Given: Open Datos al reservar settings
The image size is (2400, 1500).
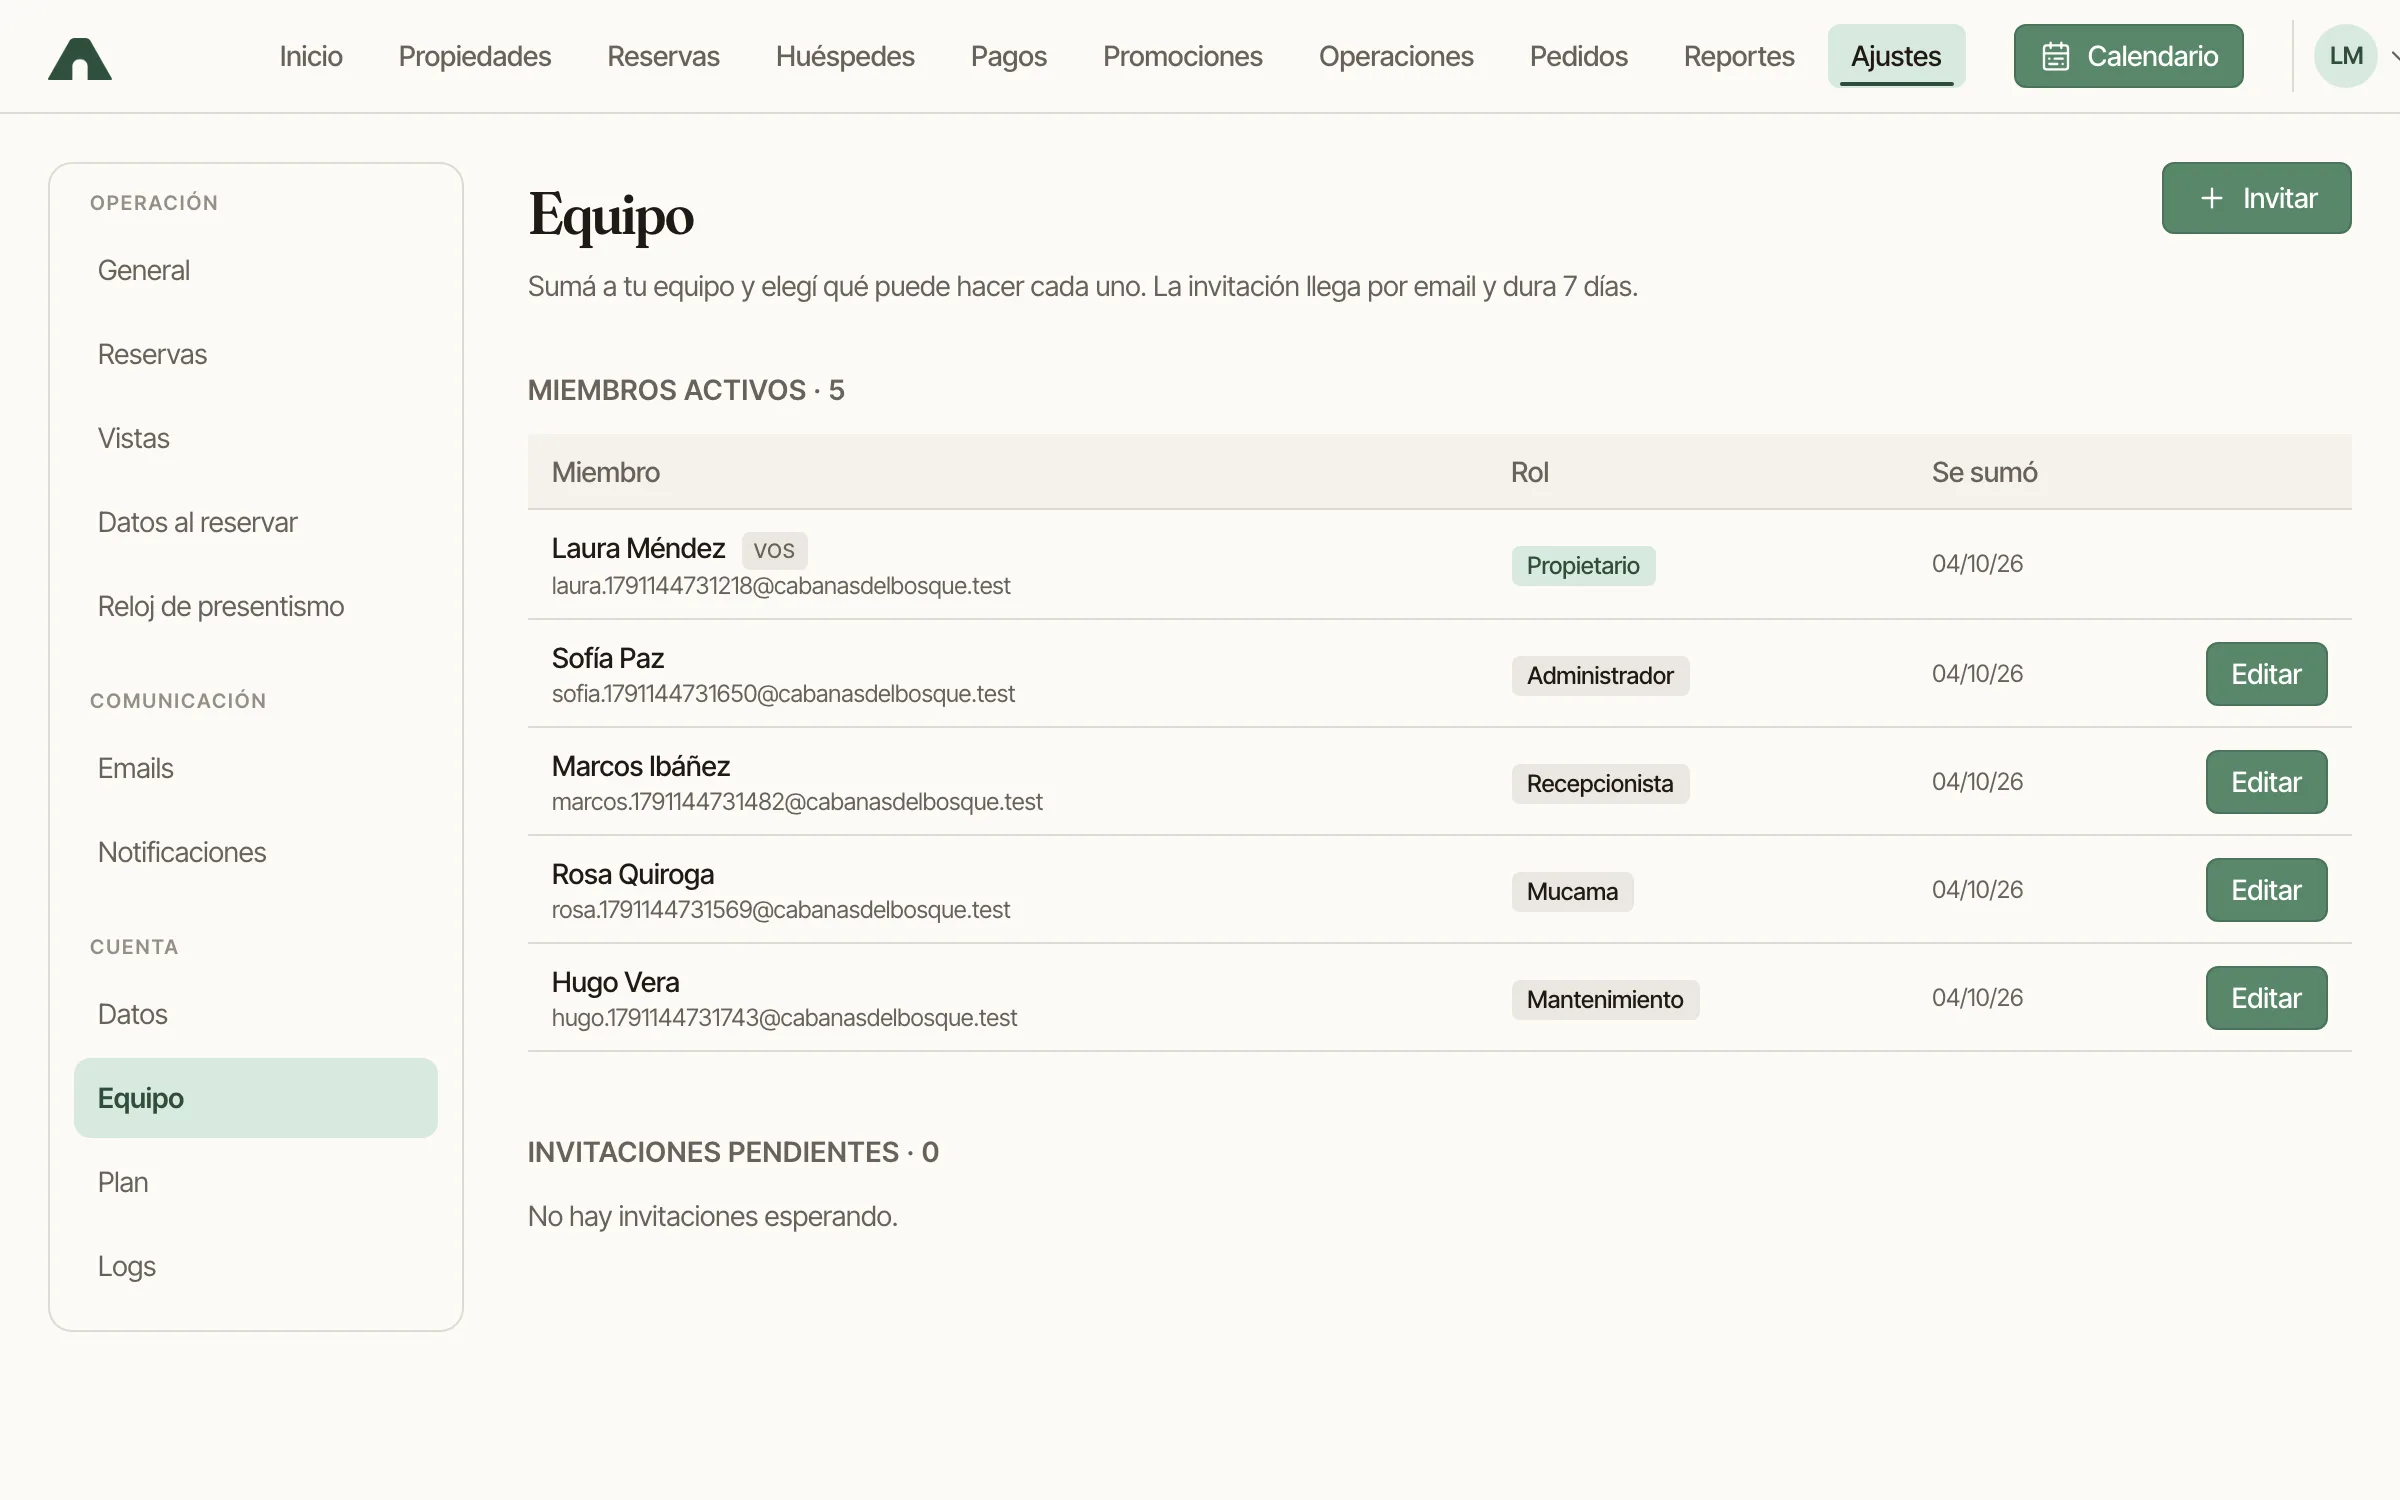Looking at the screenshot, I should [x=256, y=522].
